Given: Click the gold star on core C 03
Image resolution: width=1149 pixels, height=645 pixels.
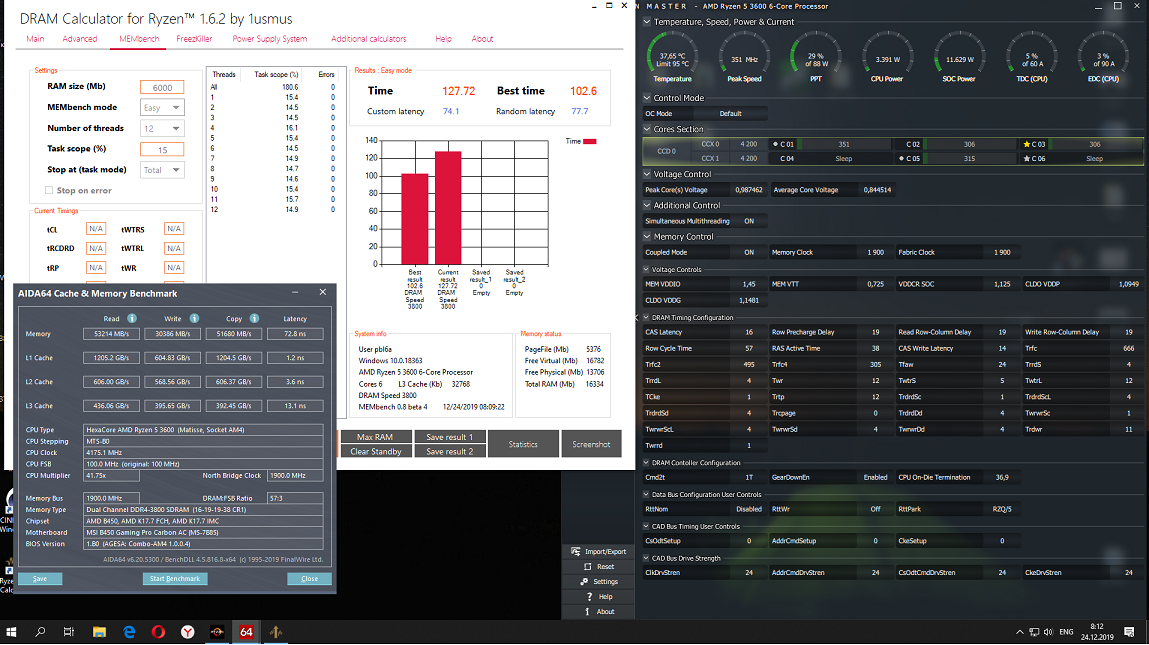Looking at the screenshot, I should click(x=1027, y=144).
